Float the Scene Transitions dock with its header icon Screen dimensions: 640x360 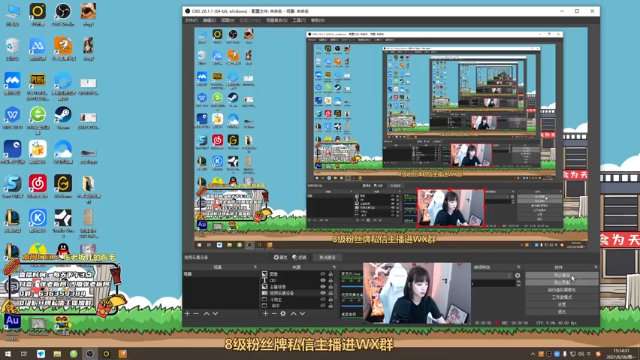pos(518,267)
